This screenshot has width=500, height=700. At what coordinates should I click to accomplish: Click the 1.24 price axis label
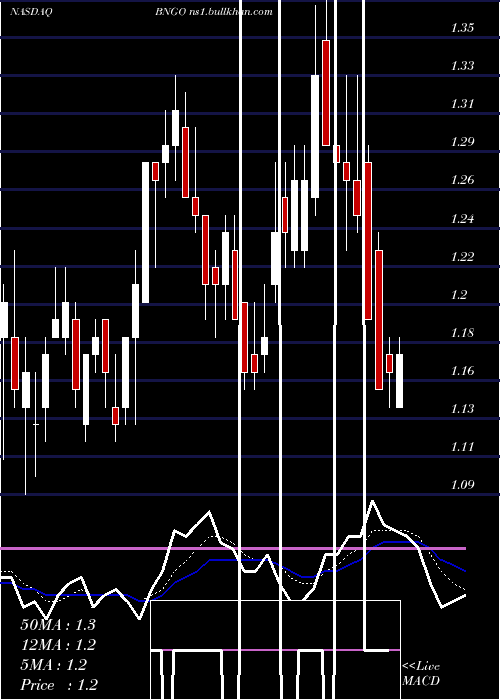[x=462, y=218]
